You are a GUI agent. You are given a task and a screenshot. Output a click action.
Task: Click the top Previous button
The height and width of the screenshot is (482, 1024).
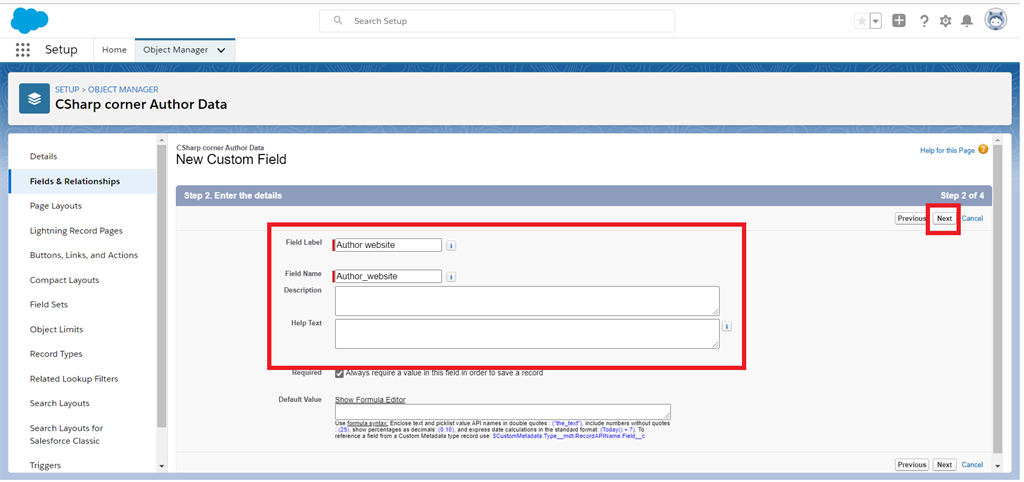tap(910, 219)
